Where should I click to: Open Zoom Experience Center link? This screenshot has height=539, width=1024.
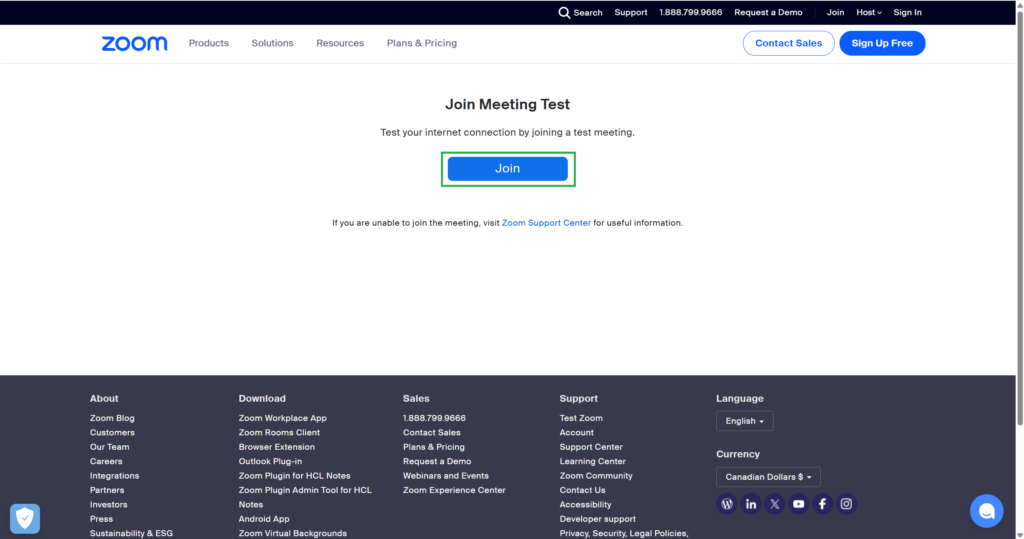click(x=454, y=490)
